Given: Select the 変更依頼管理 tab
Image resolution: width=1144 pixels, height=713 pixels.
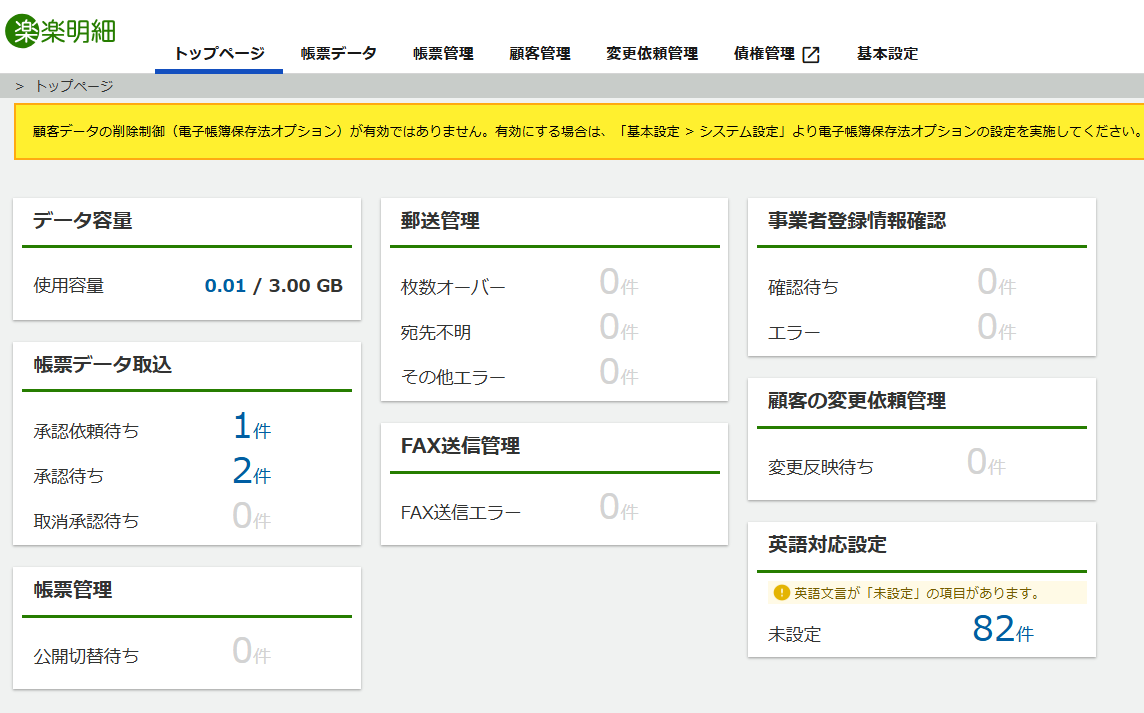Looking at the screenshot, I should click(x=652, y=54).
